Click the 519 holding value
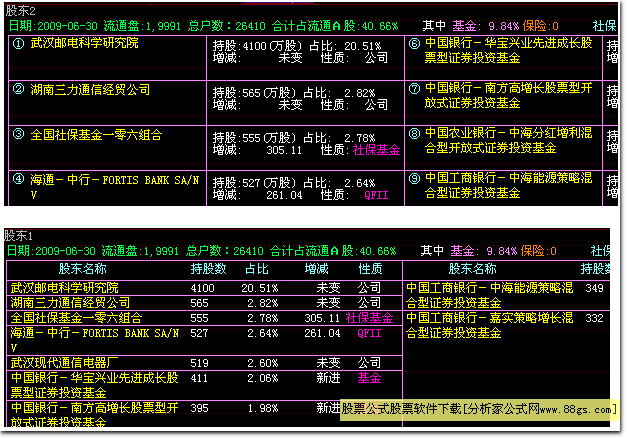 200,363
